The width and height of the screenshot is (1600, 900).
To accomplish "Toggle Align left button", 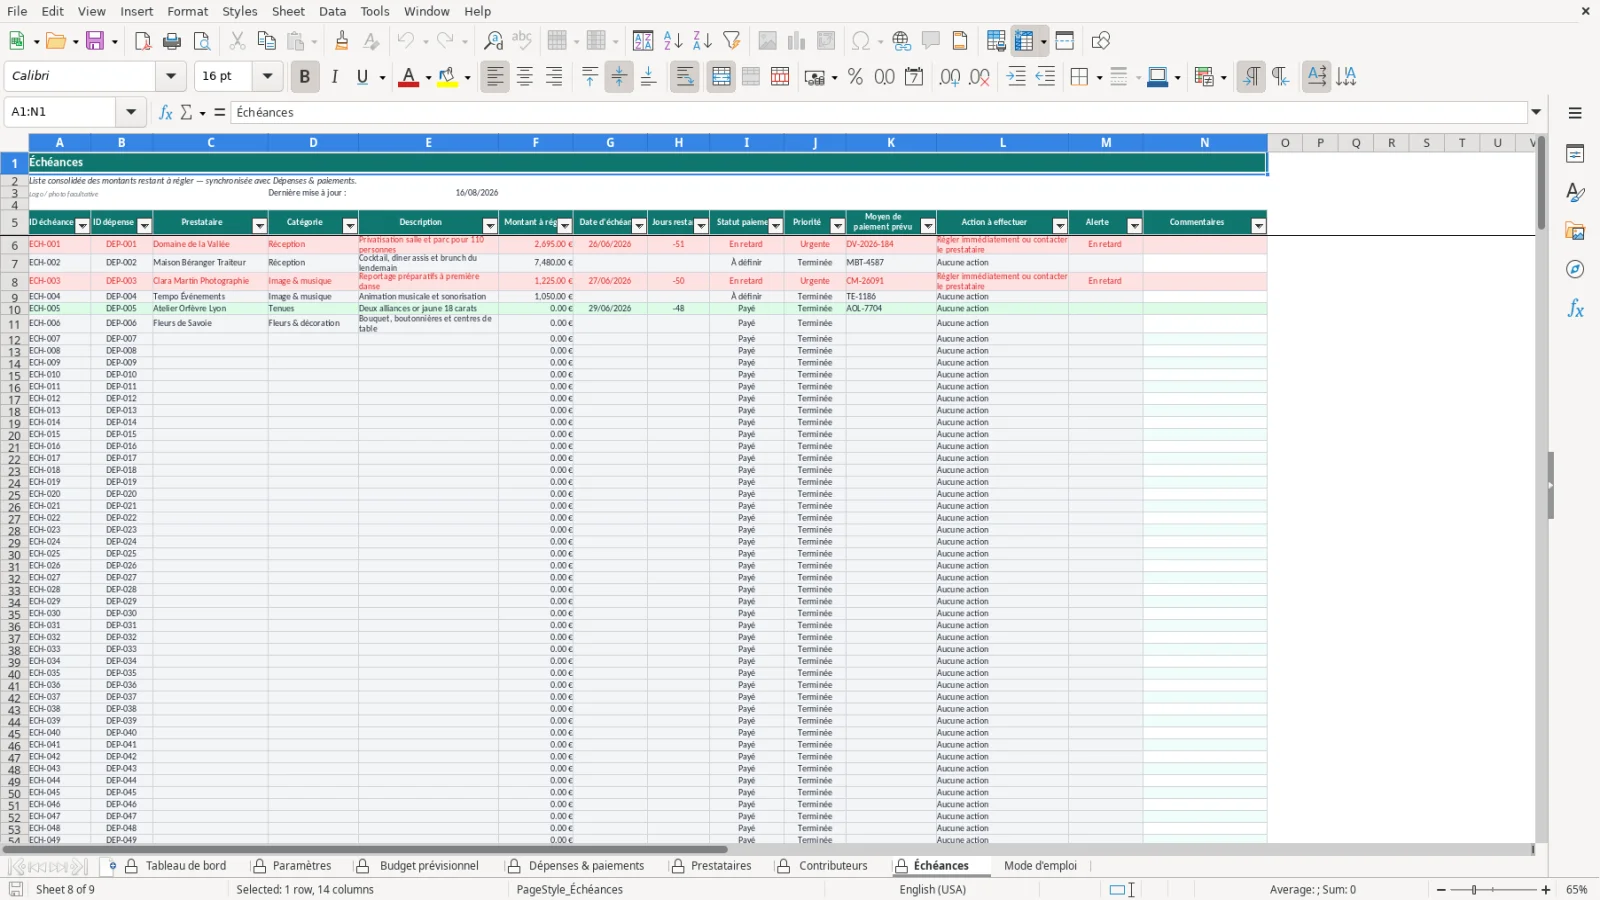I will [495, 77].
